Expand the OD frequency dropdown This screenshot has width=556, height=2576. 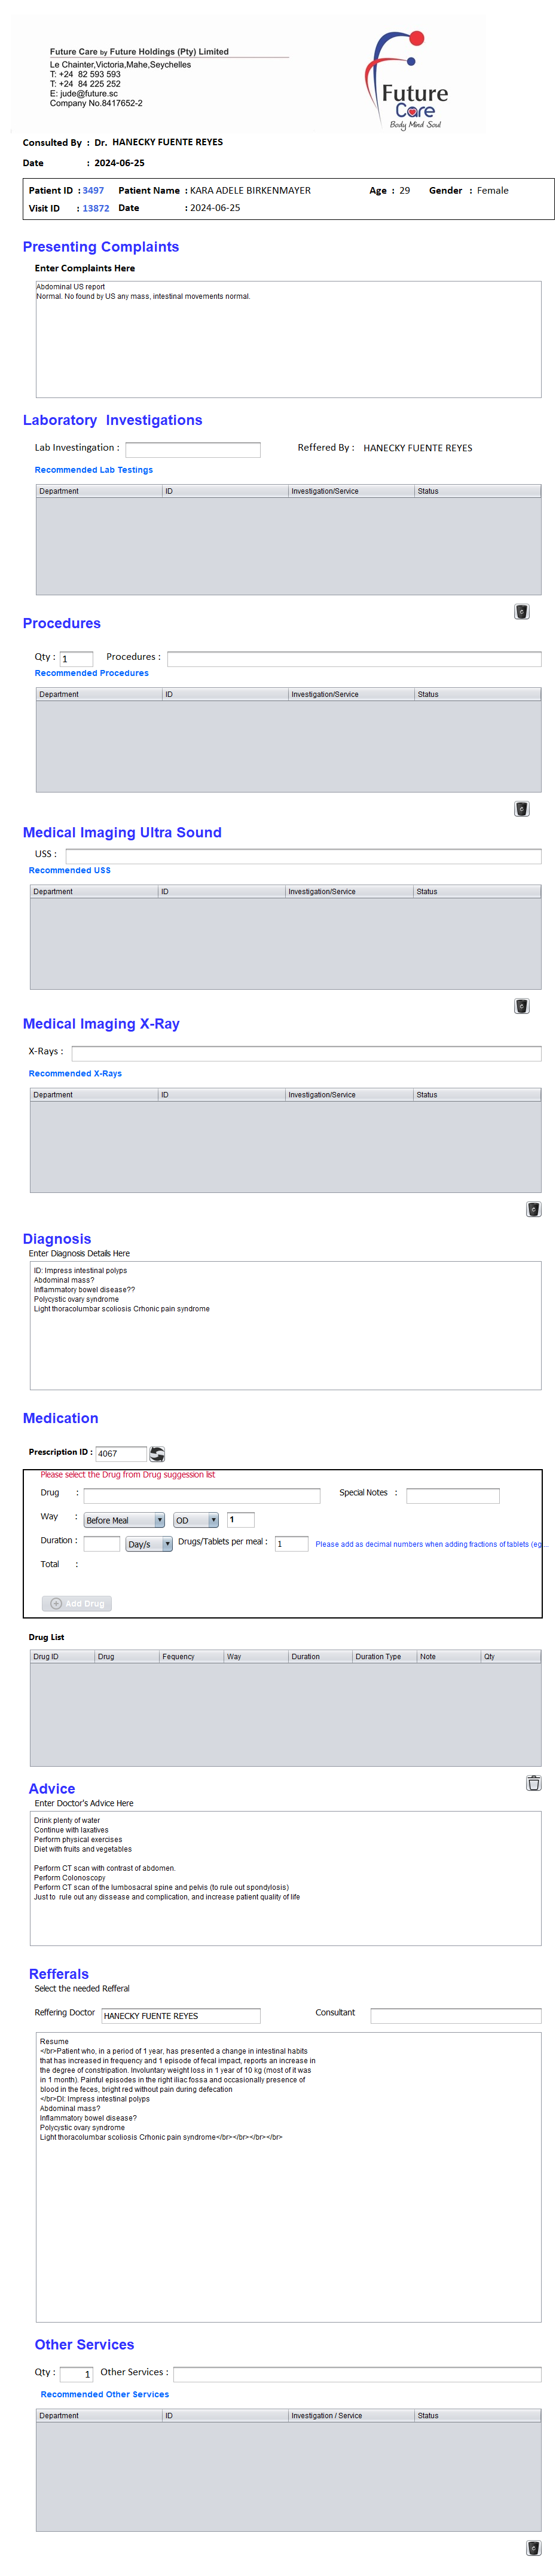(x=196, y=1519)
